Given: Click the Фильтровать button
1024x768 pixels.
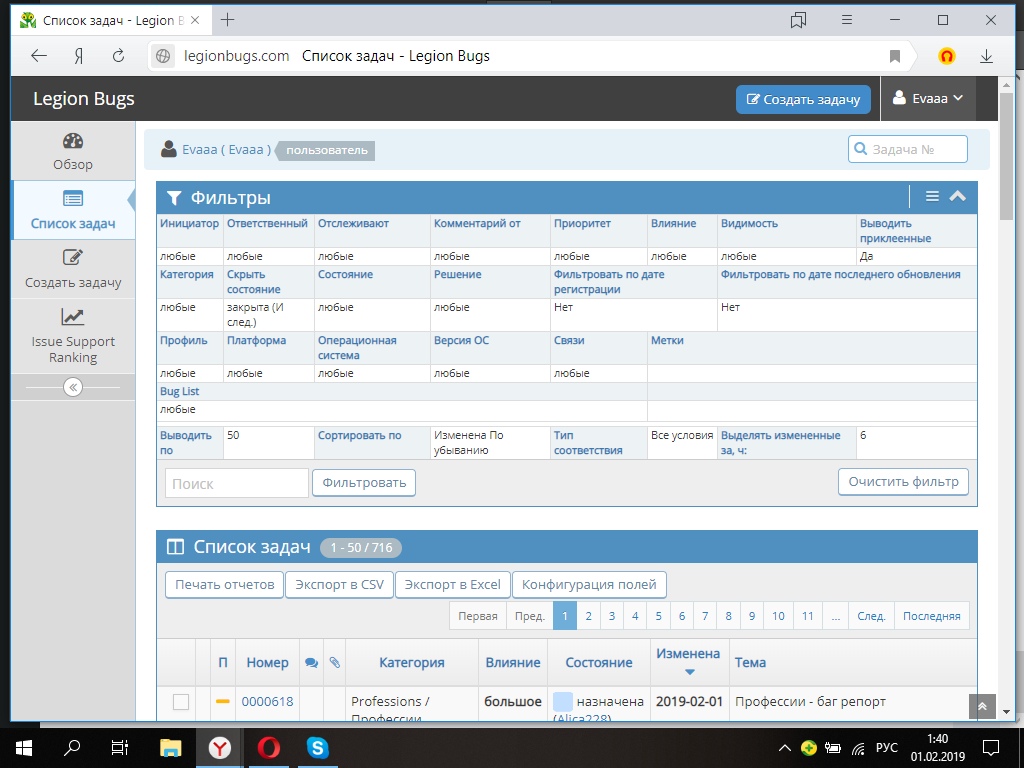Looking at the screenshot, I should click(x=364, y=483).
